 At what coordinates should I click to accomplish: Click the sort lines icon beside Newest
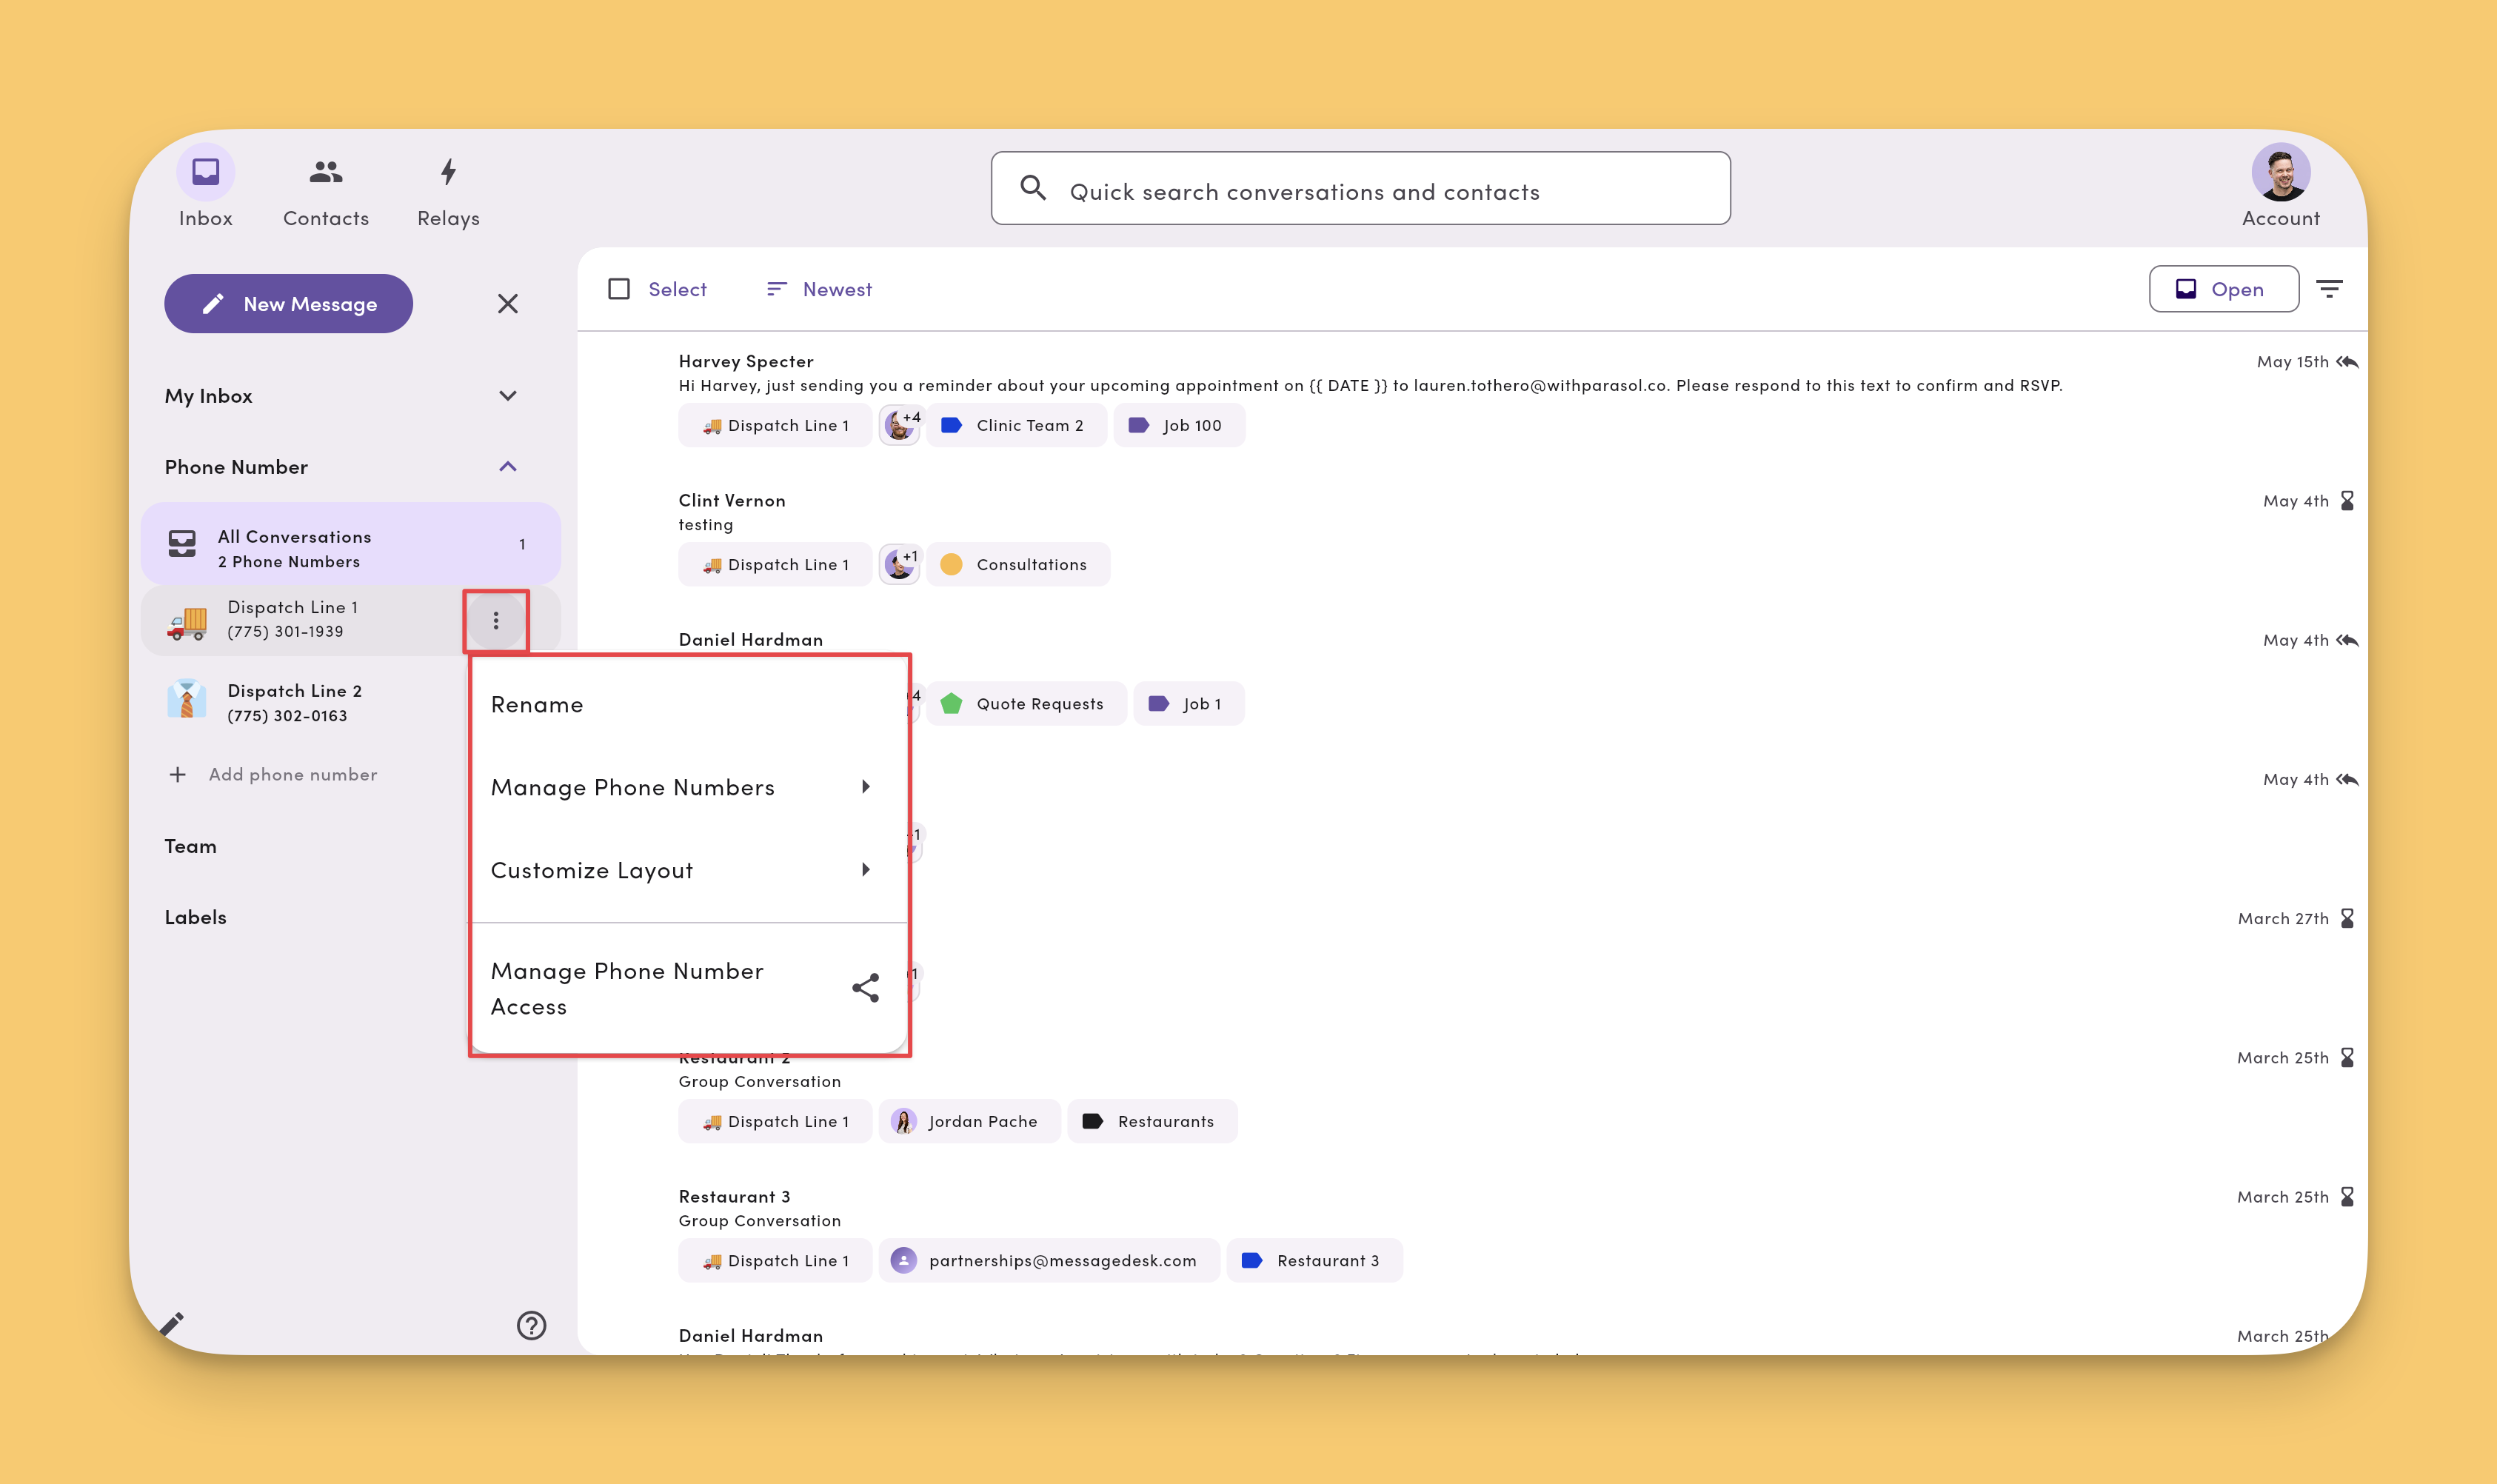click(x=776, y=289)
